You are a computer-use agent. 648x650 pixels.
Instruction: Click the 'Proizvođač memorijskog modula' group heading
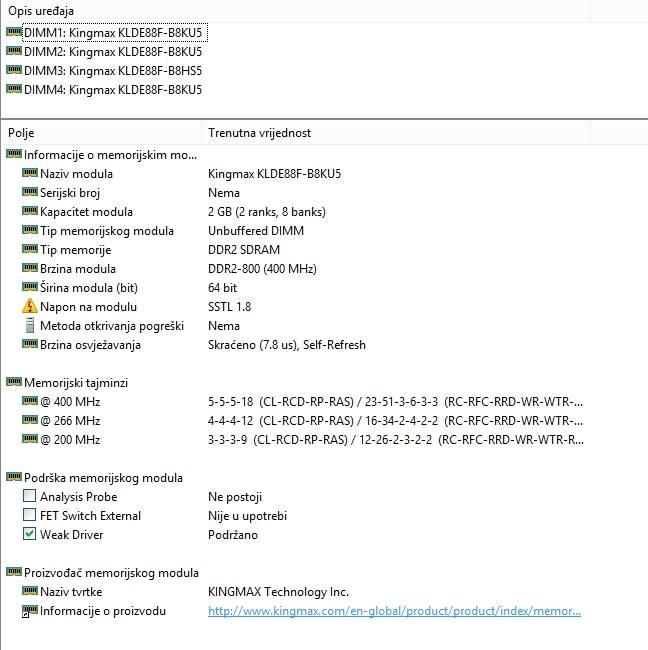[x=111, y=573]
